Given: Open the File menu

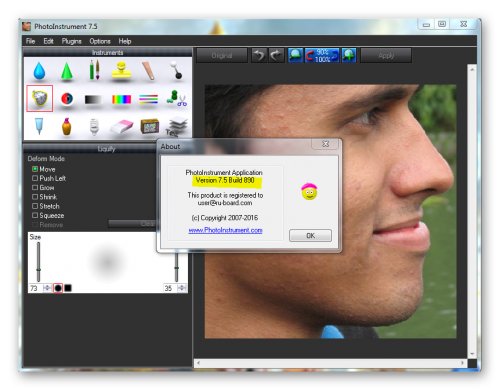Looking at the screenshot, I should (30, 41).
